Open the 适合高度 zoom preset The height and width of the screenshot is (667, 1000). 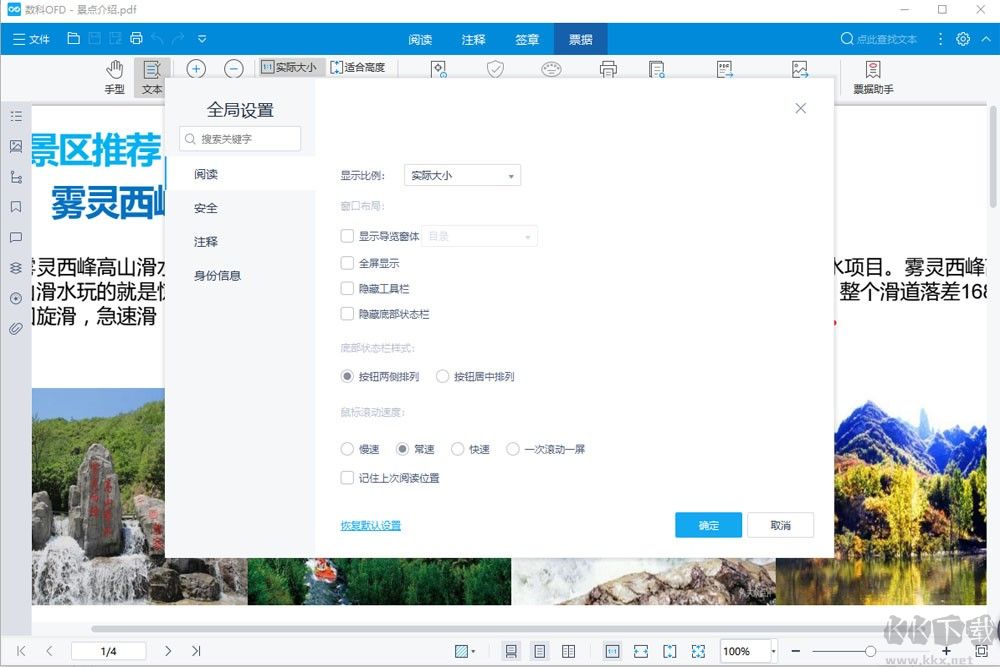361,67
